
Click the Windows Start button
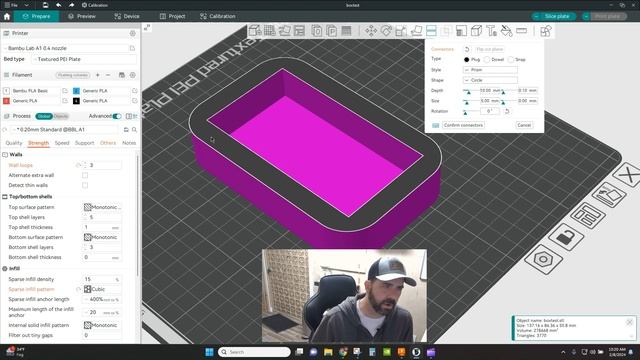click(x=209, y=352)
